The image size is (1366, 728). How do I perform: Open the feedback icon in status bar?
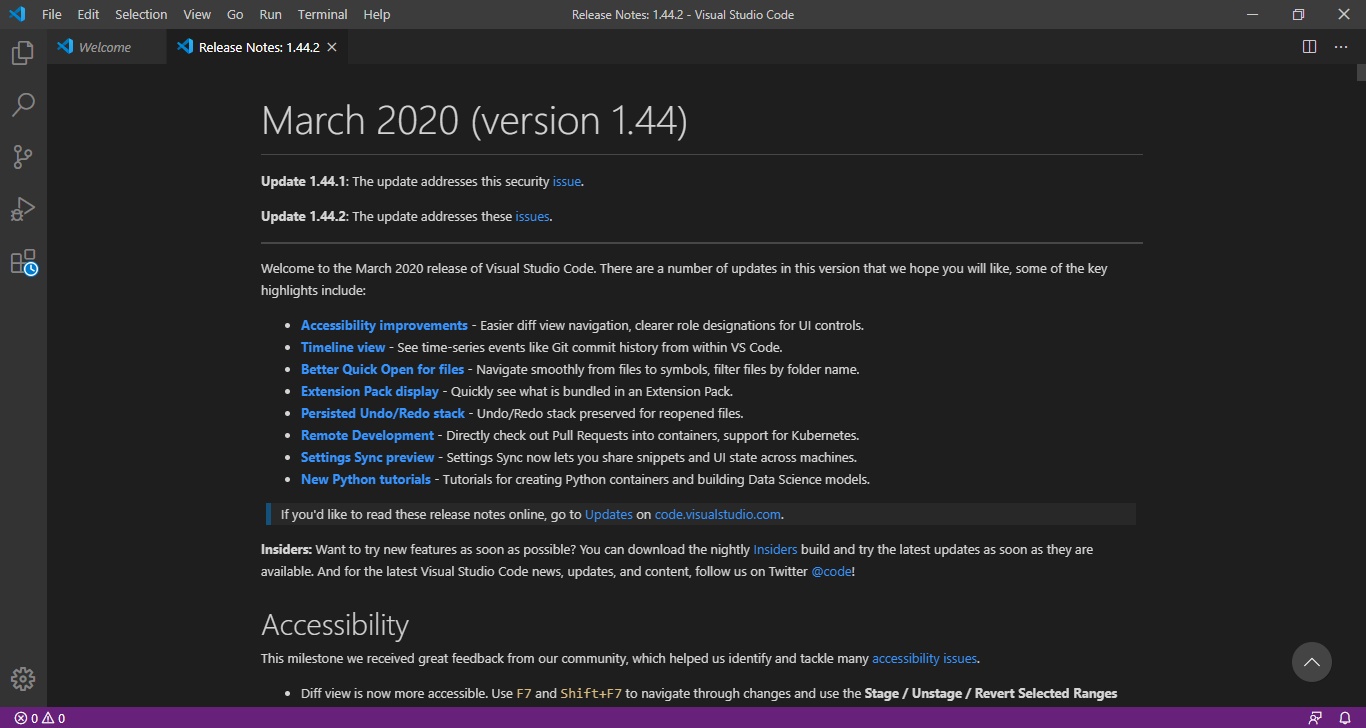click(x=1315, y=718)
